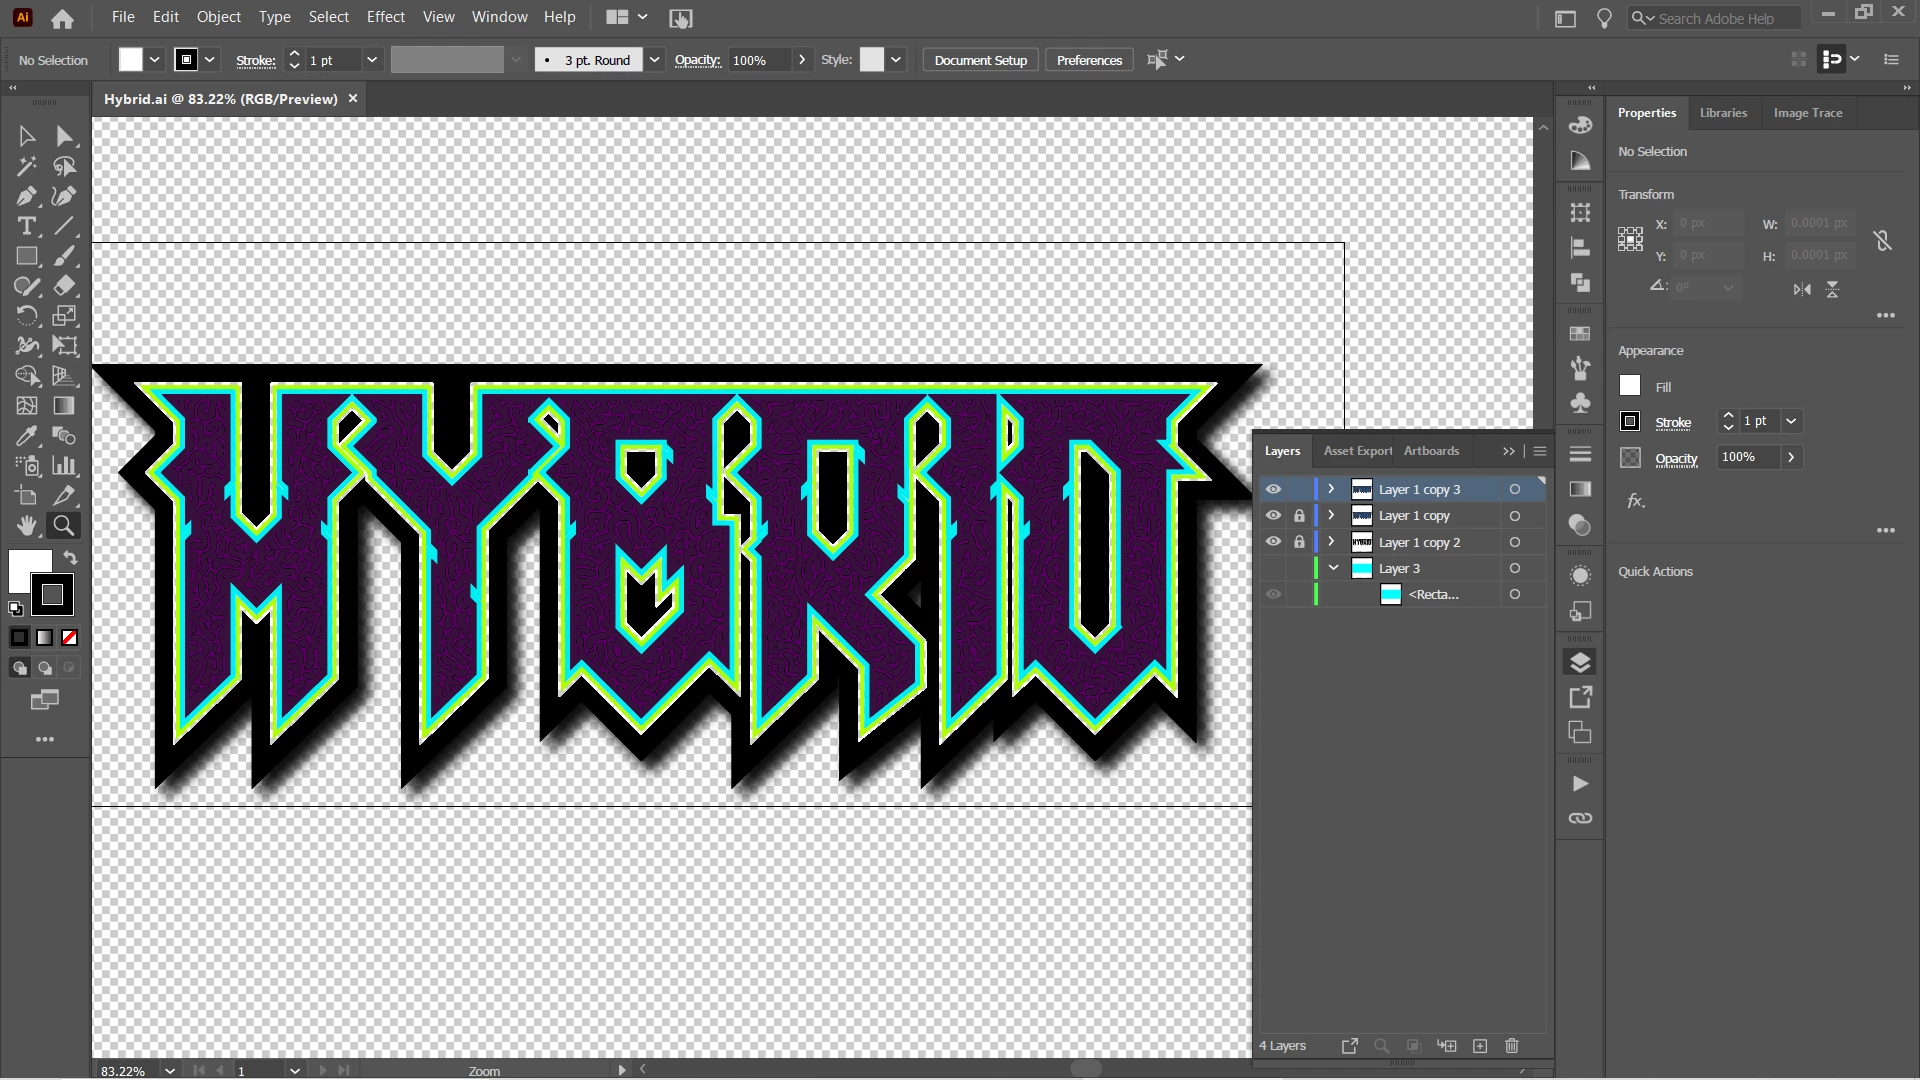Select the Eraser tool
This screenshot has height=1080, width=1920.
[64, 286]
